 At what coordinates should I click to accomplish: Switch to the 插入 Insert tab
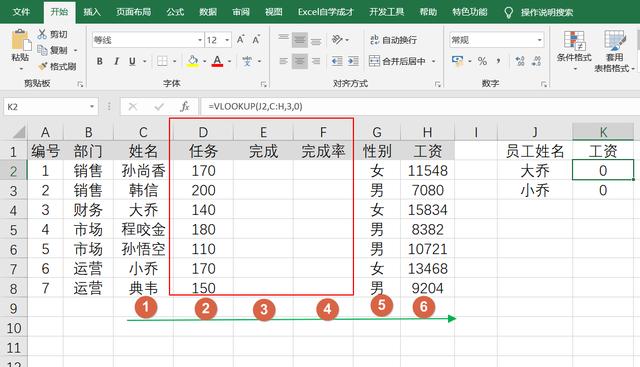[x=92, y=12]
